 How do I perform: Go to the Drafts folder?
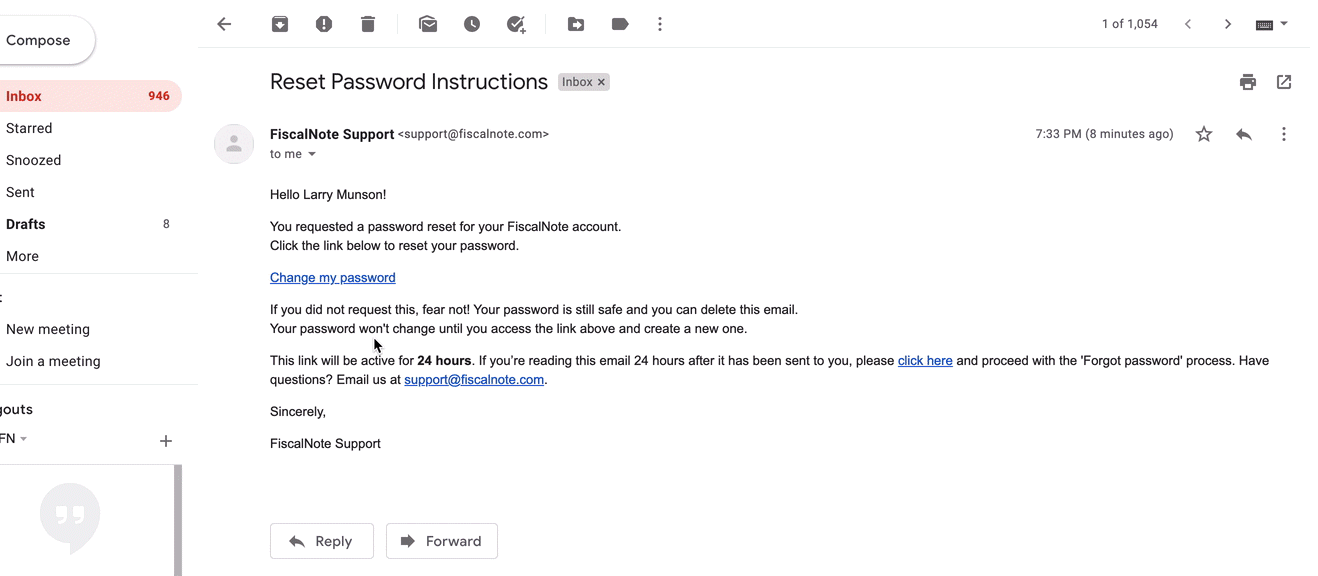(26, 224)
